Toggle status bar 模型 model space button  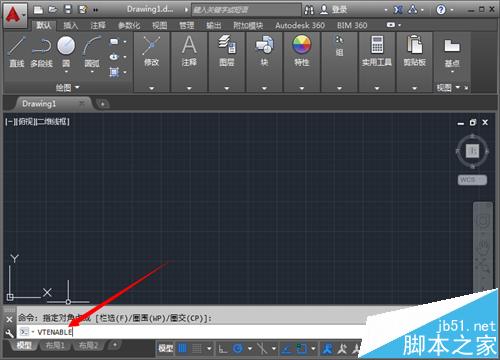pos(166,349)
